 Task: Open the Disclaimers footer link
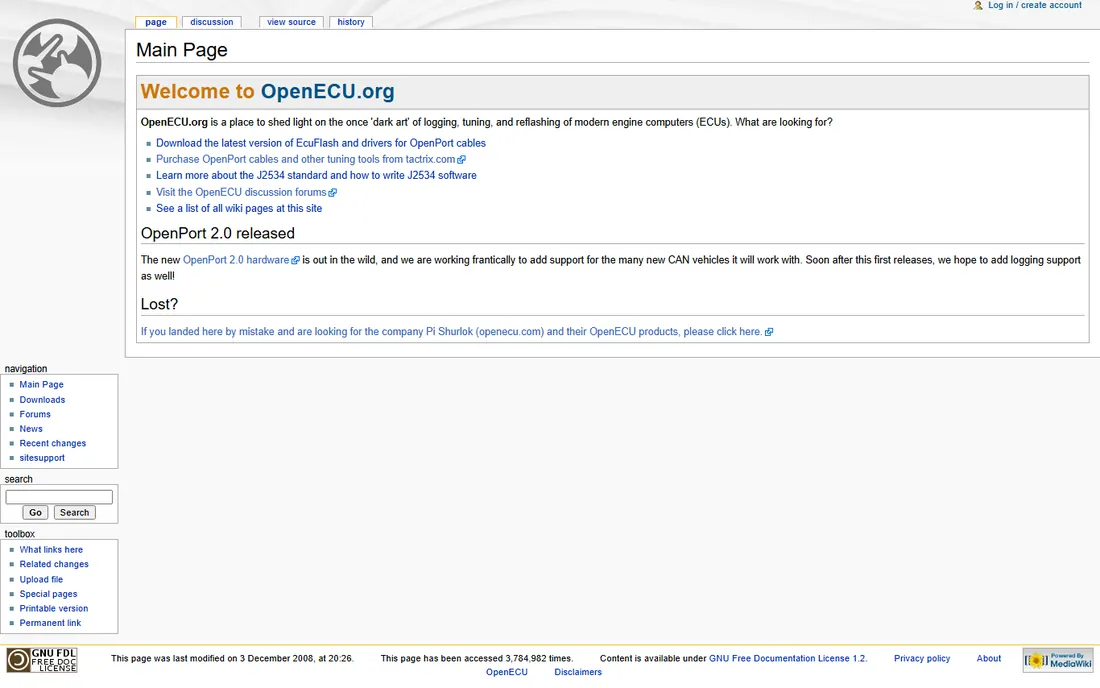pos(578,672)
